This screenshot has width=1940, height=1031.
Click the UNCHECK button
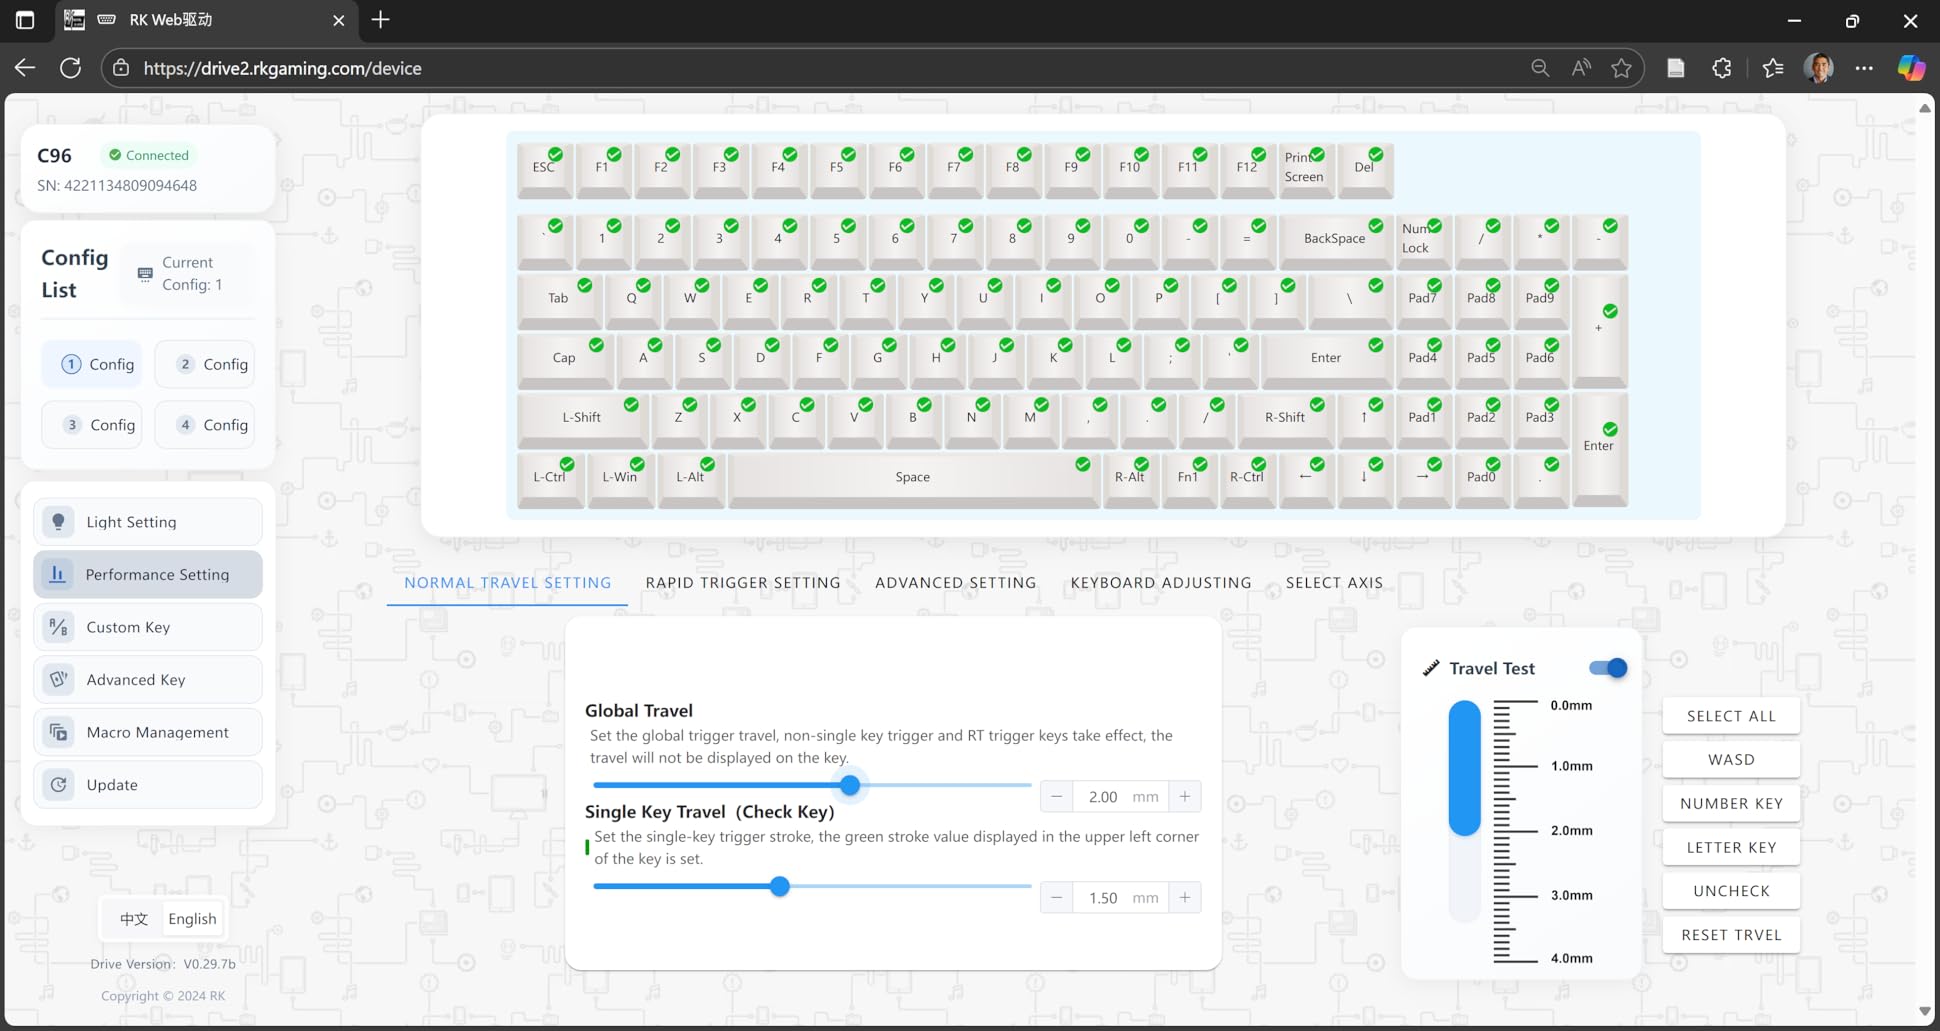(1730, 890)
